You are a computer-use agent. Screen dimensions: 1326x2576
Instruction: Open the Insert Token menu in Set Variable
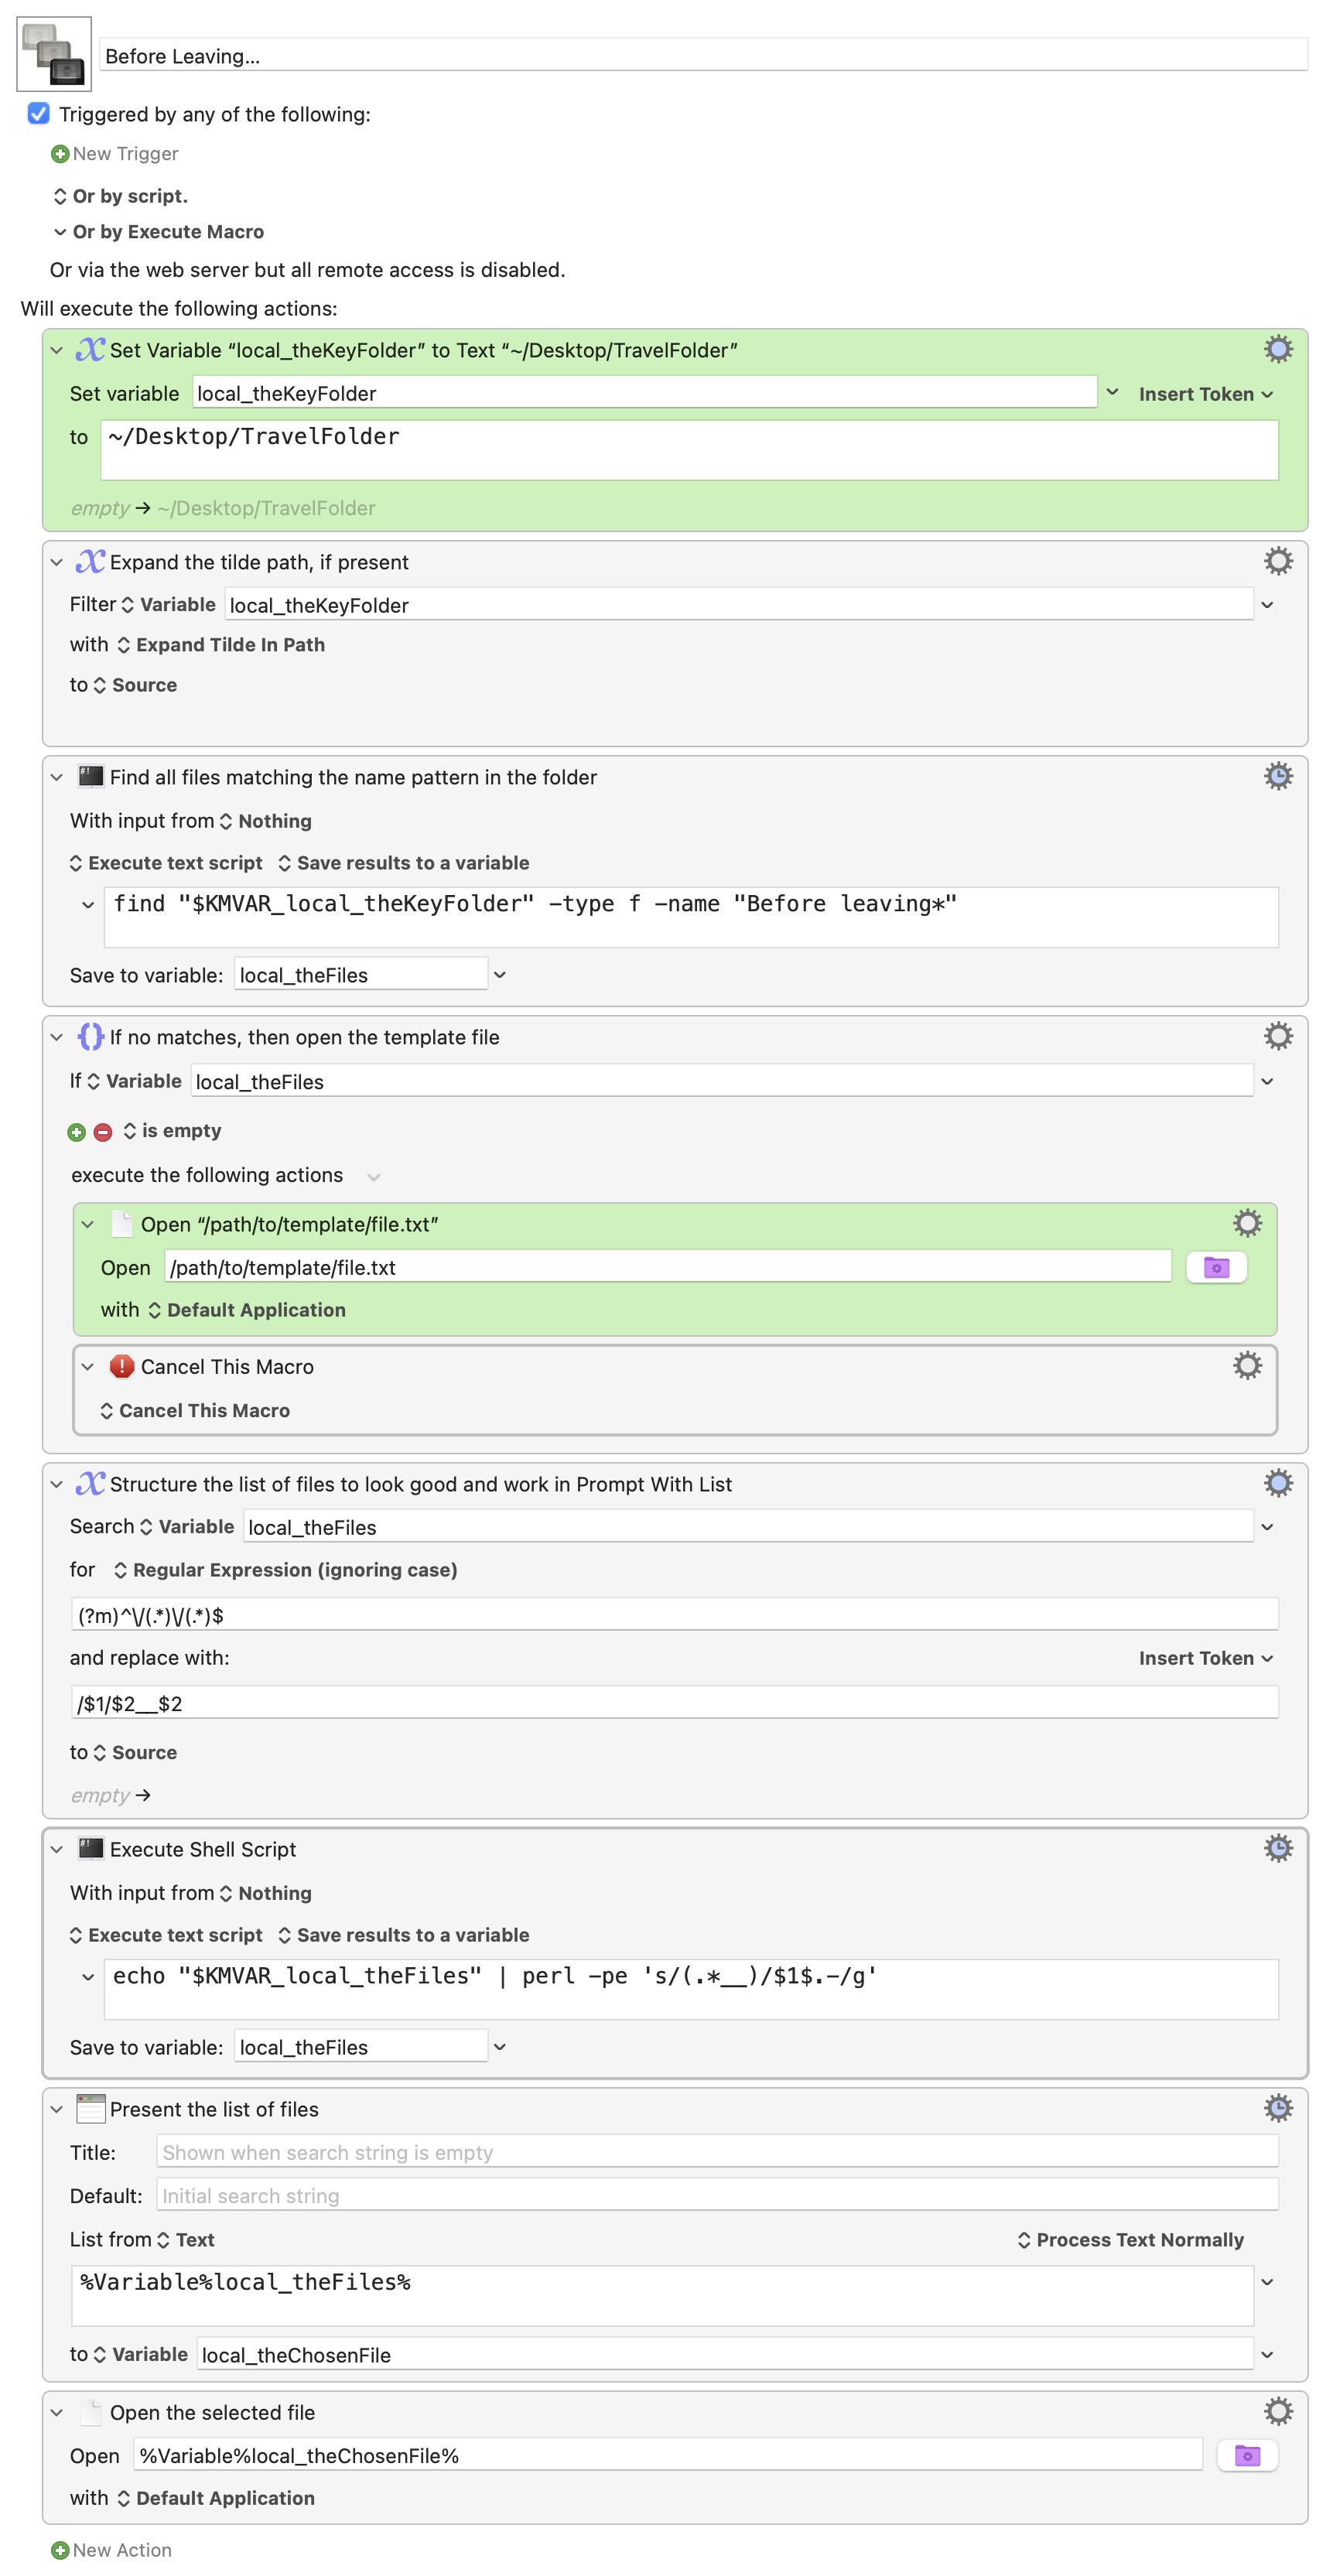[x=1204, y=394]
